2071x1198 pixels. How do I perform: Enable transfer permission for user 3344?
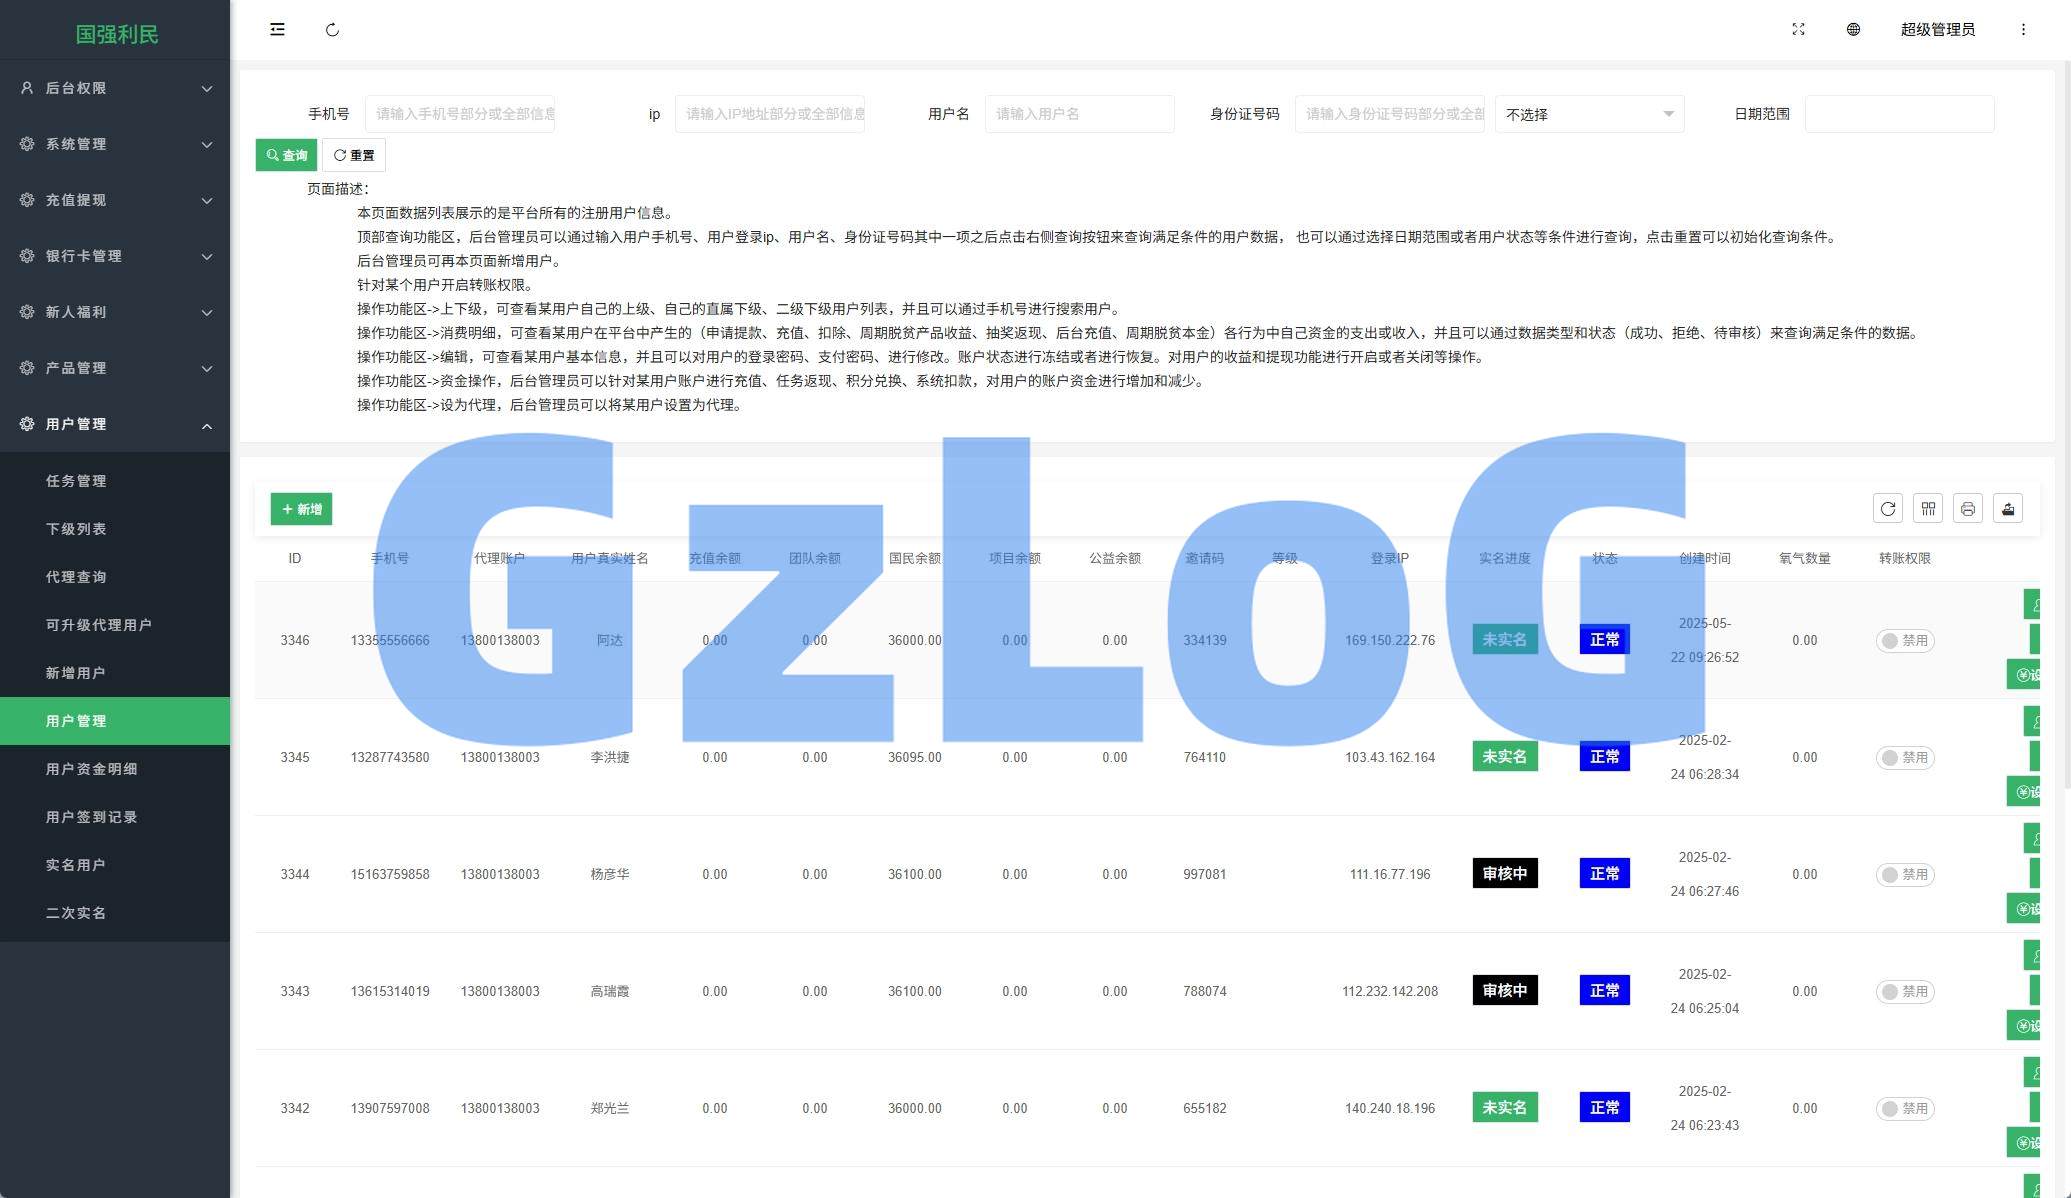click(1904, 875)
